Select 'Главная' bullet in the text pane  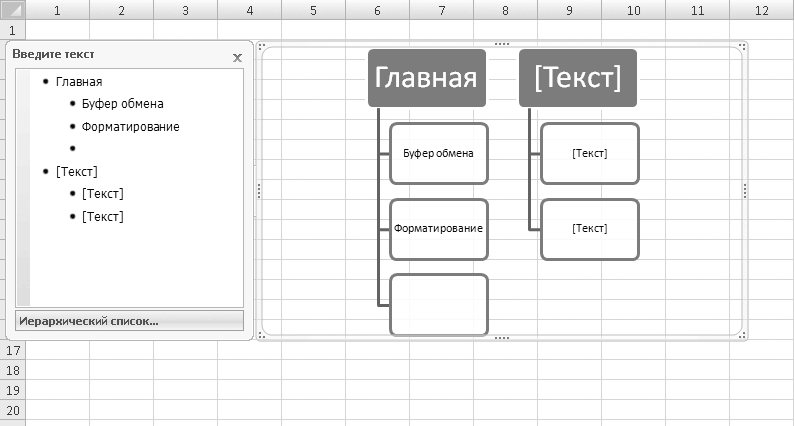tap(79, 82)
